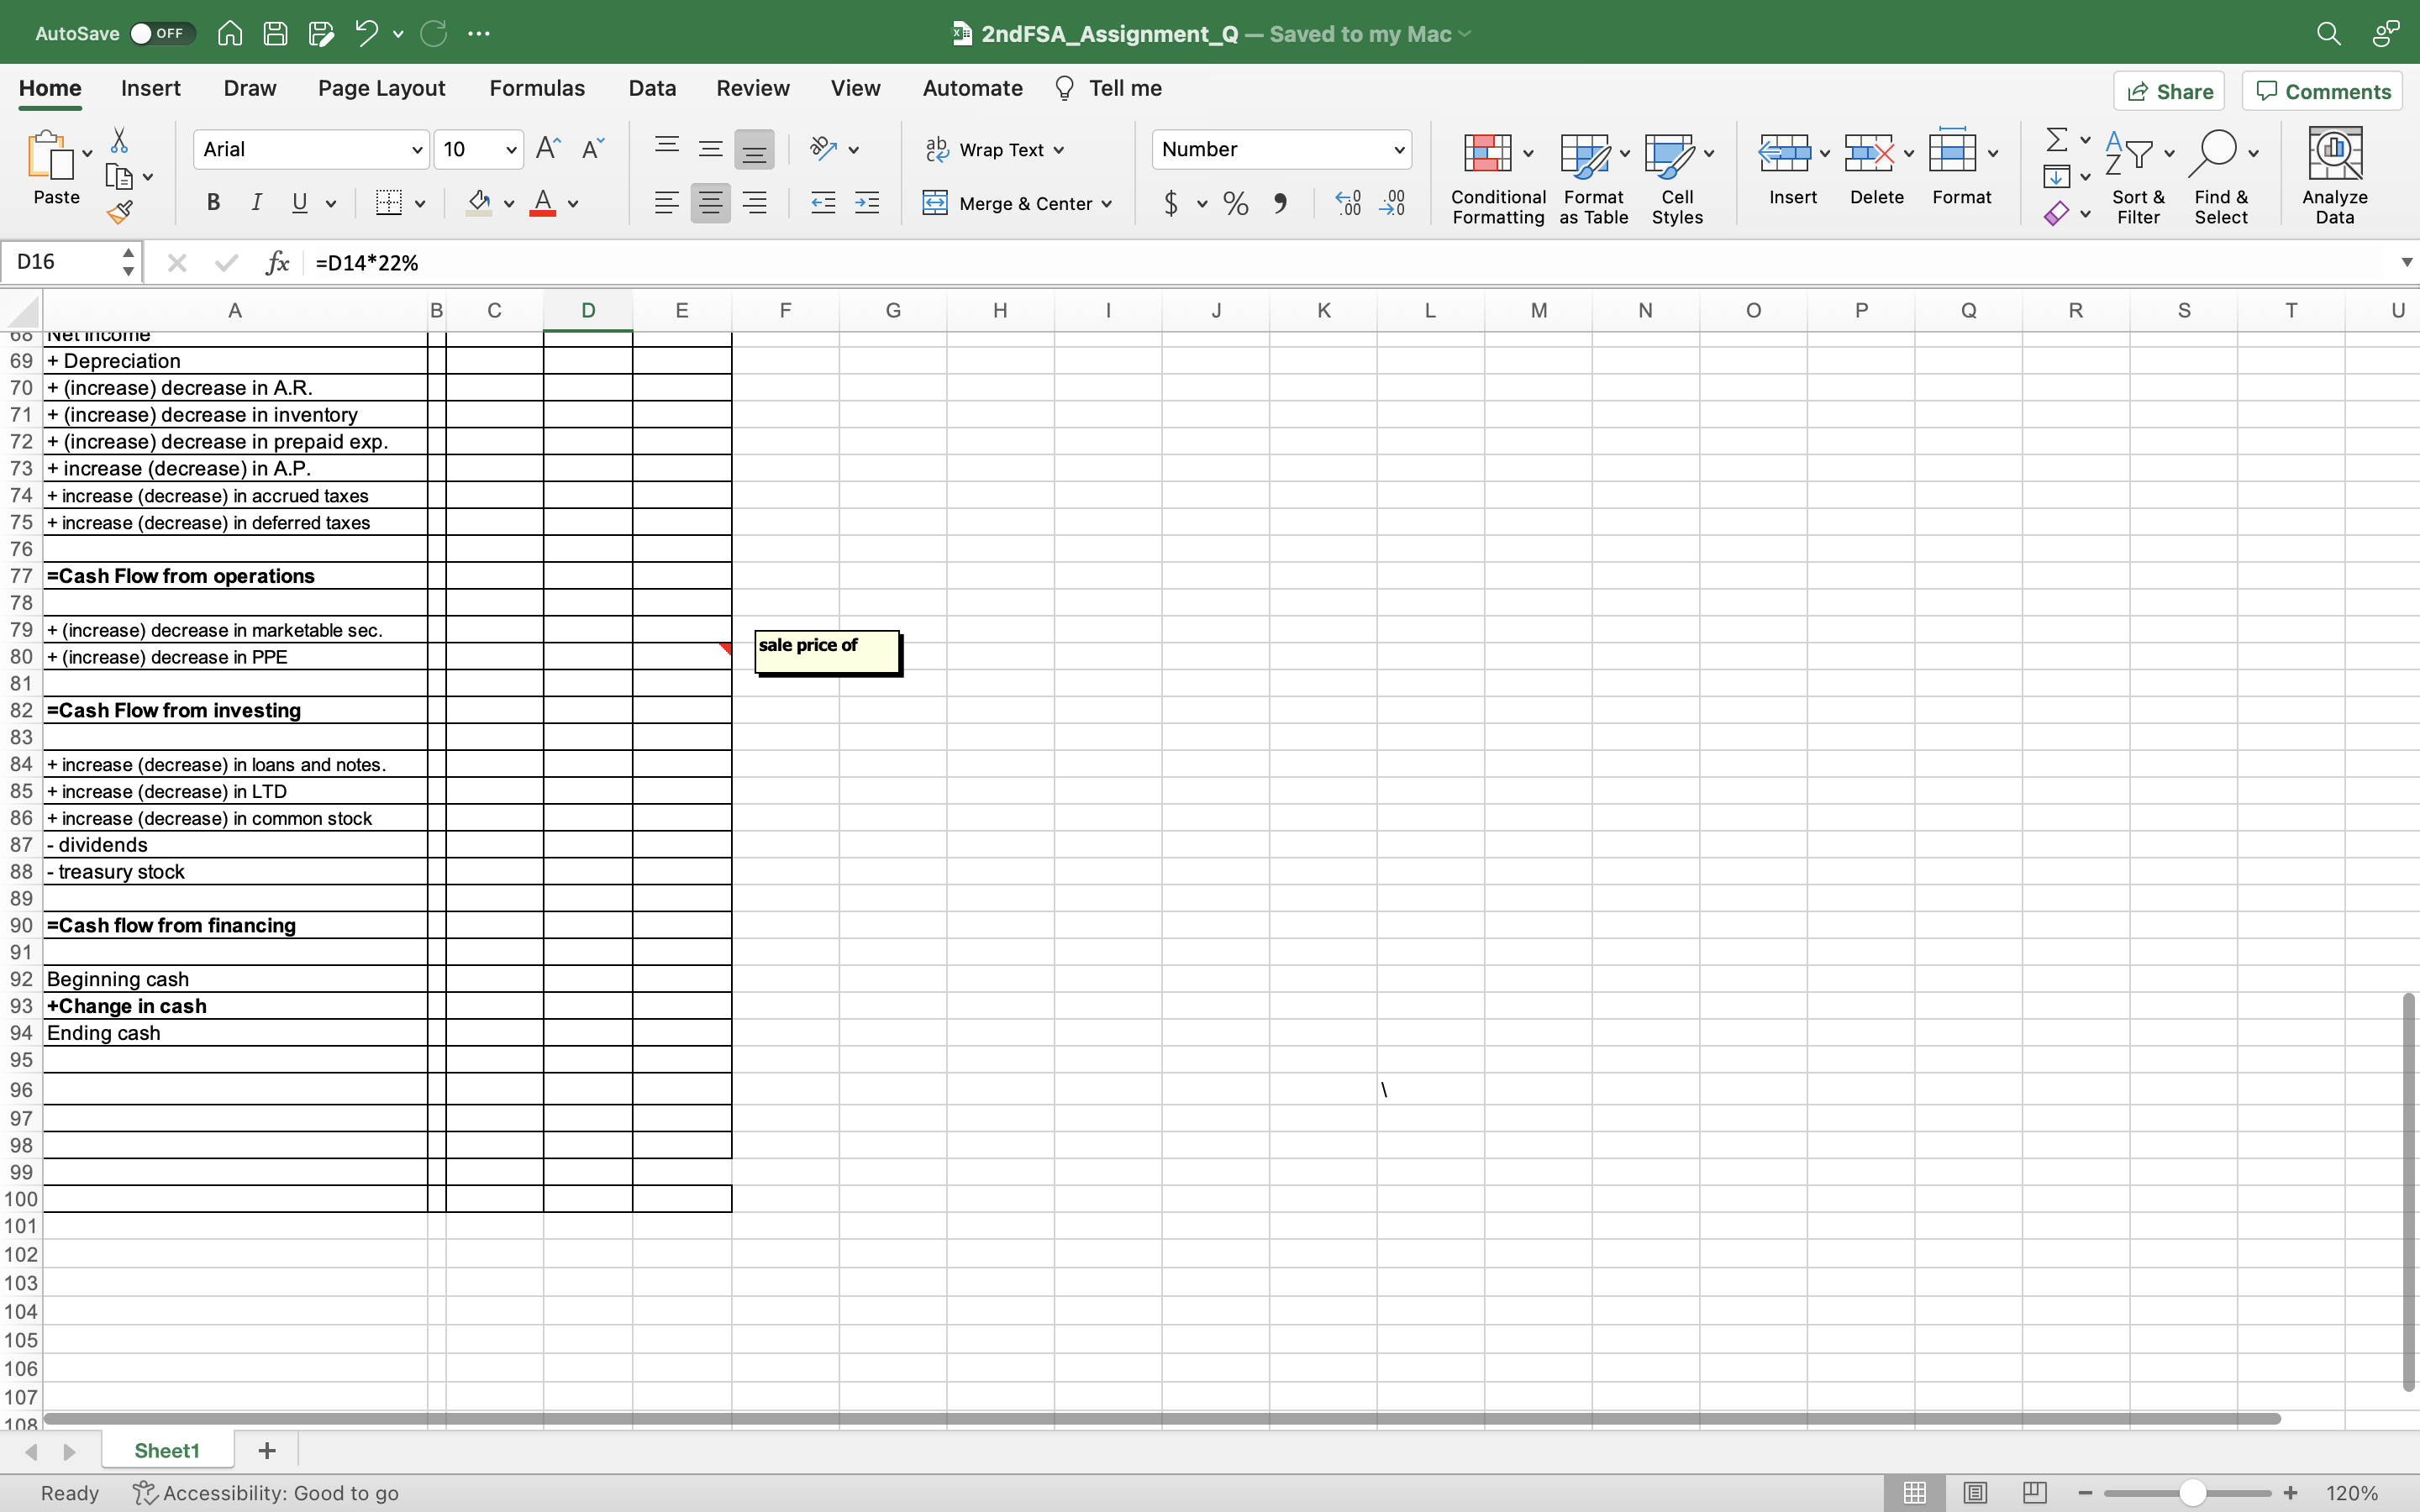Click the AutoSum sigma icon
The height and width of the screenshot is (1512, 2420).
pyautogui.click(x=2056, y=140)
